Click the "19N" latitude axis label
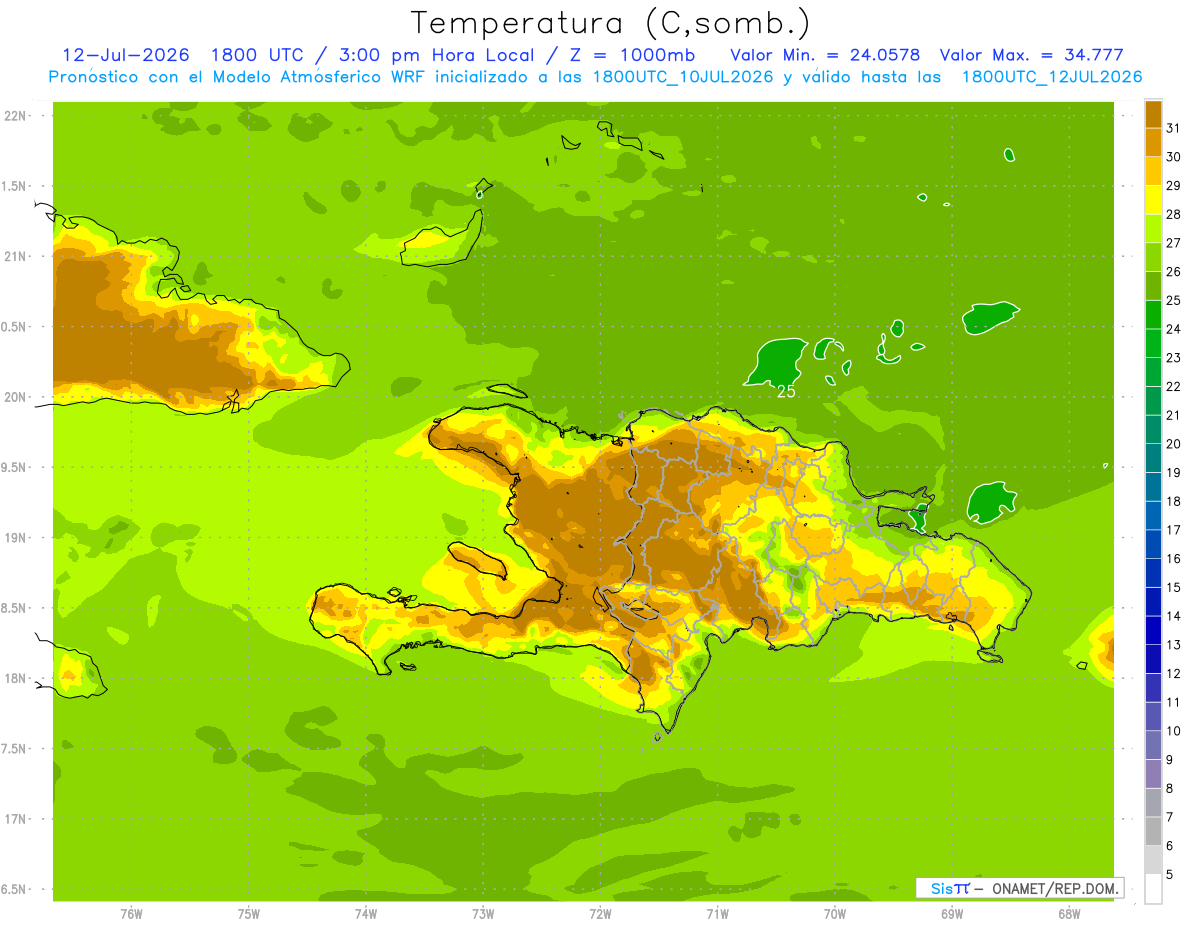 15,537
